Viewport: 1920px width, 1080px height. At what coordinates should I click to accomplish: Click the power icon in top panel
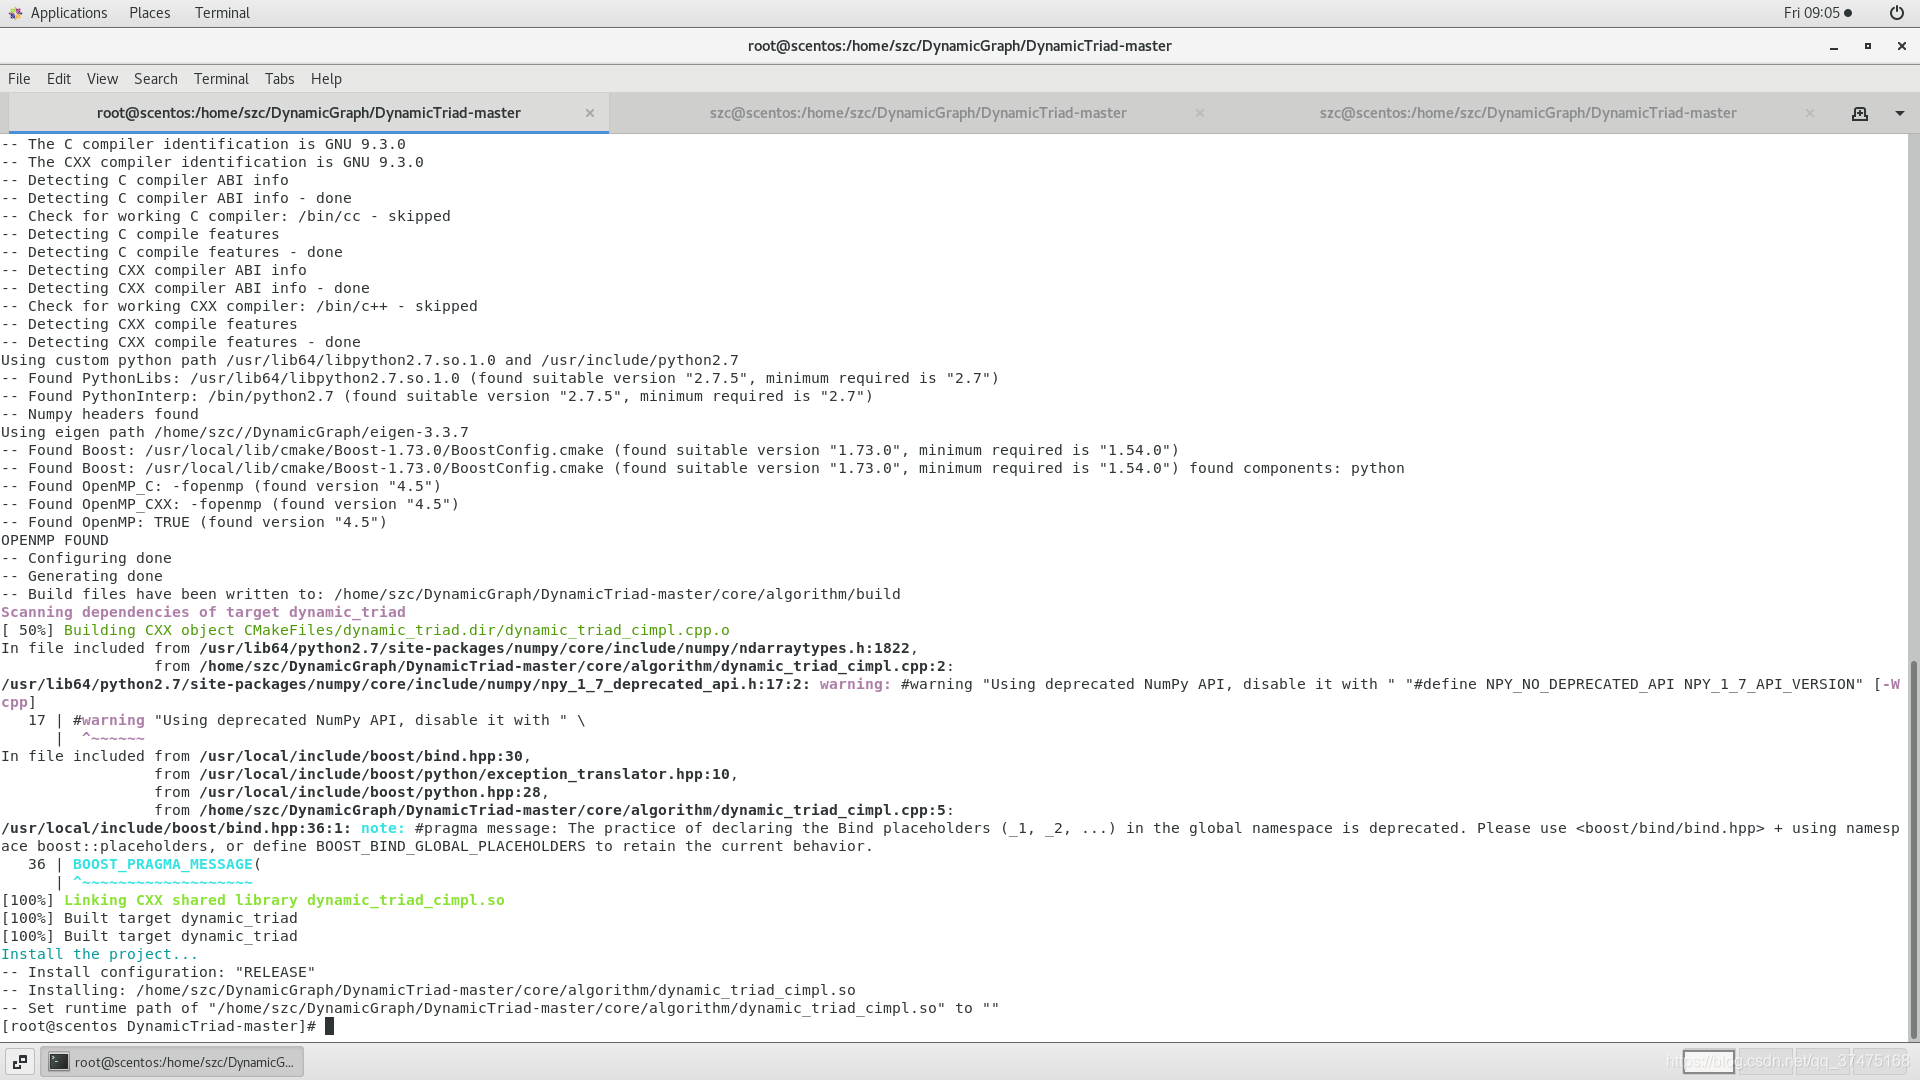(x=1896, y=13)
